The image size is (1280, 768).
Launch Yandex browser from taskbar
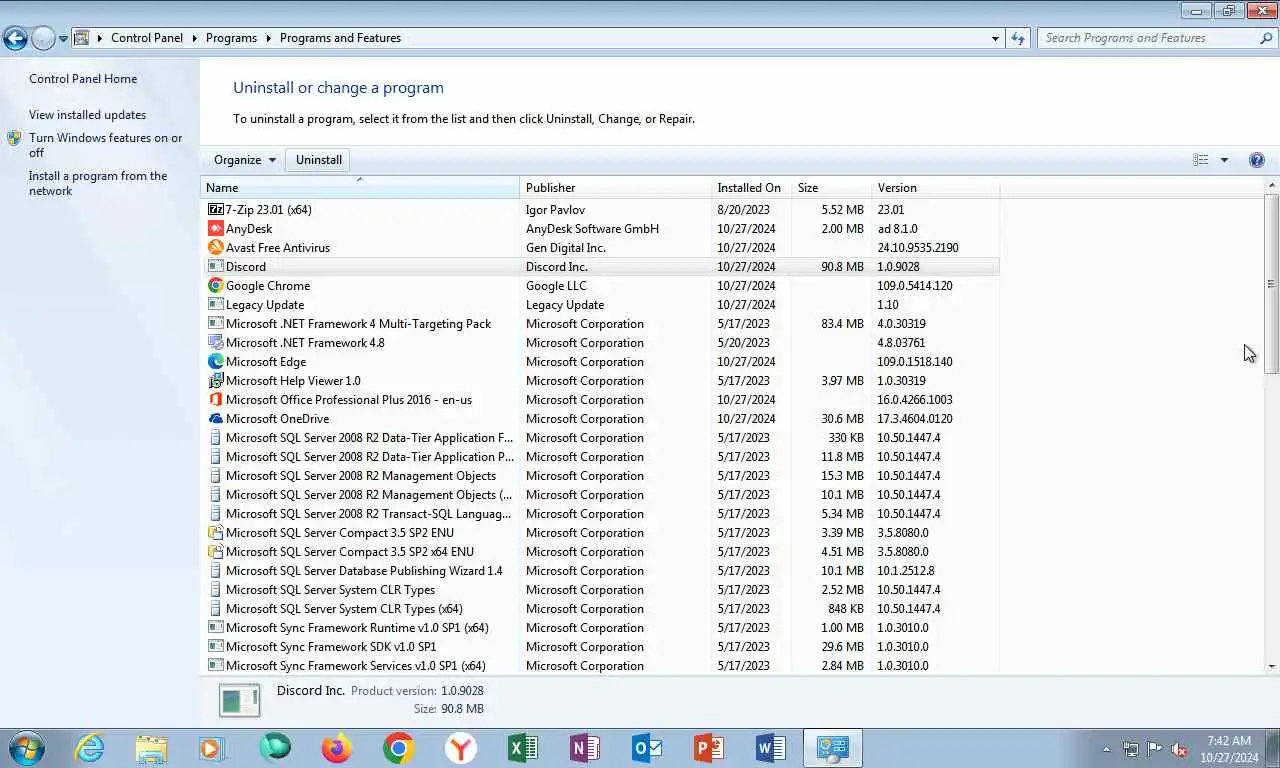(x=461, y=748)
